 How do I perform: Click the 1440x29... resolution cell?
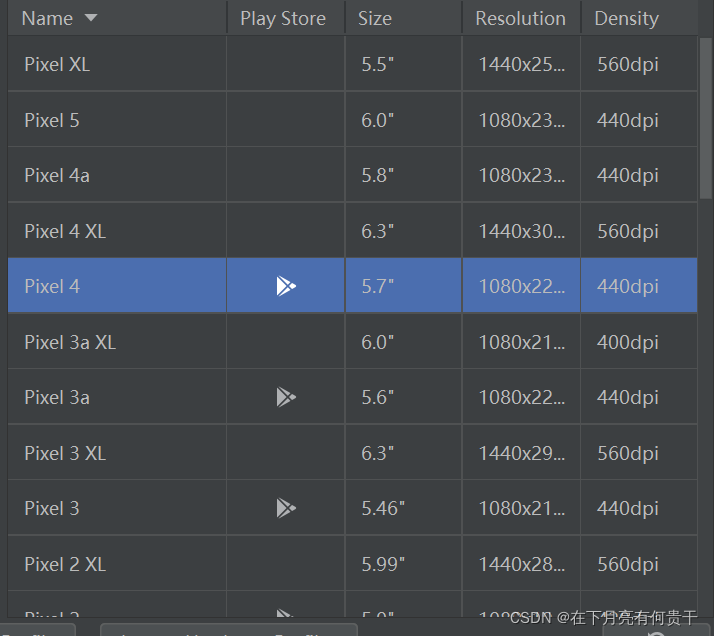pyautogui.click(x=521, y=453)
